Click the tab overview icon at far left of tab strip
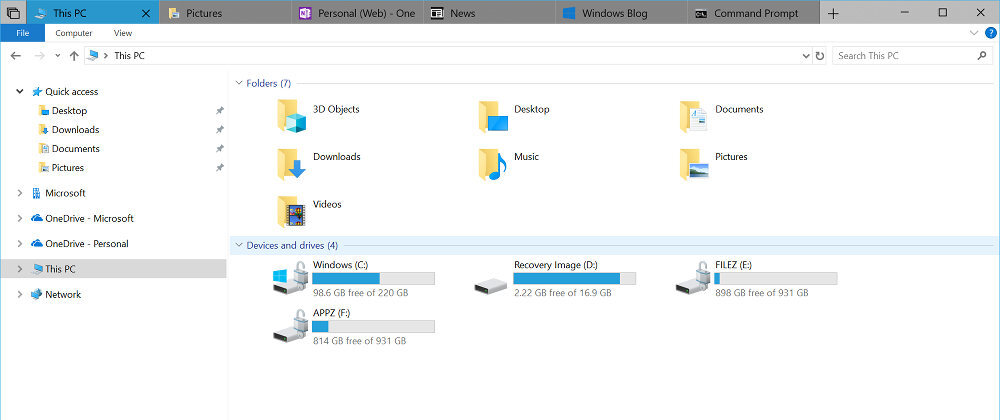The image size is (1000, 420). [13, 13]
